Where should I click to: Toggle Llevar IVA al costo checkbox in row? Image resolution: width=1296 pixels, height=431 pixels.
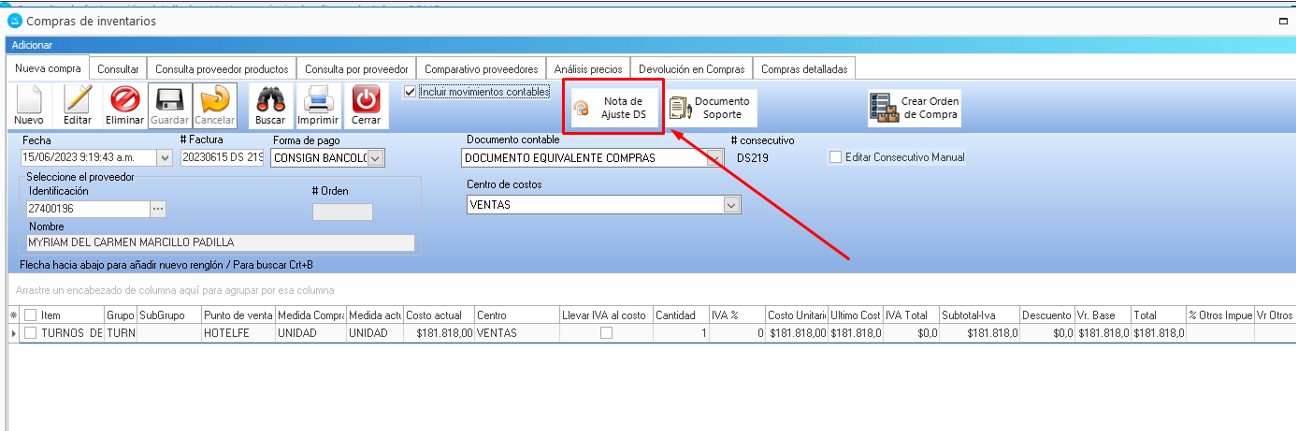point(606,333)
